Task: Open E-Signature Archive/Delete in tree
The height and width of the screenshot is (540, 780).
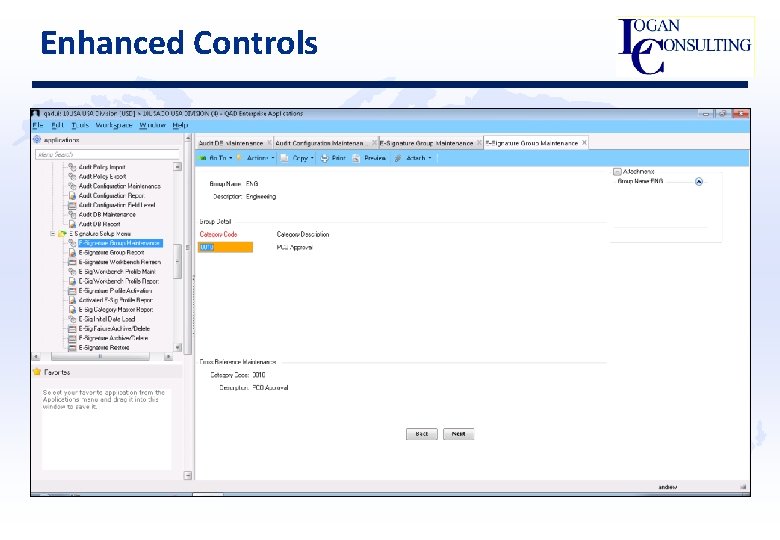Action: click(x=113, y=338)
